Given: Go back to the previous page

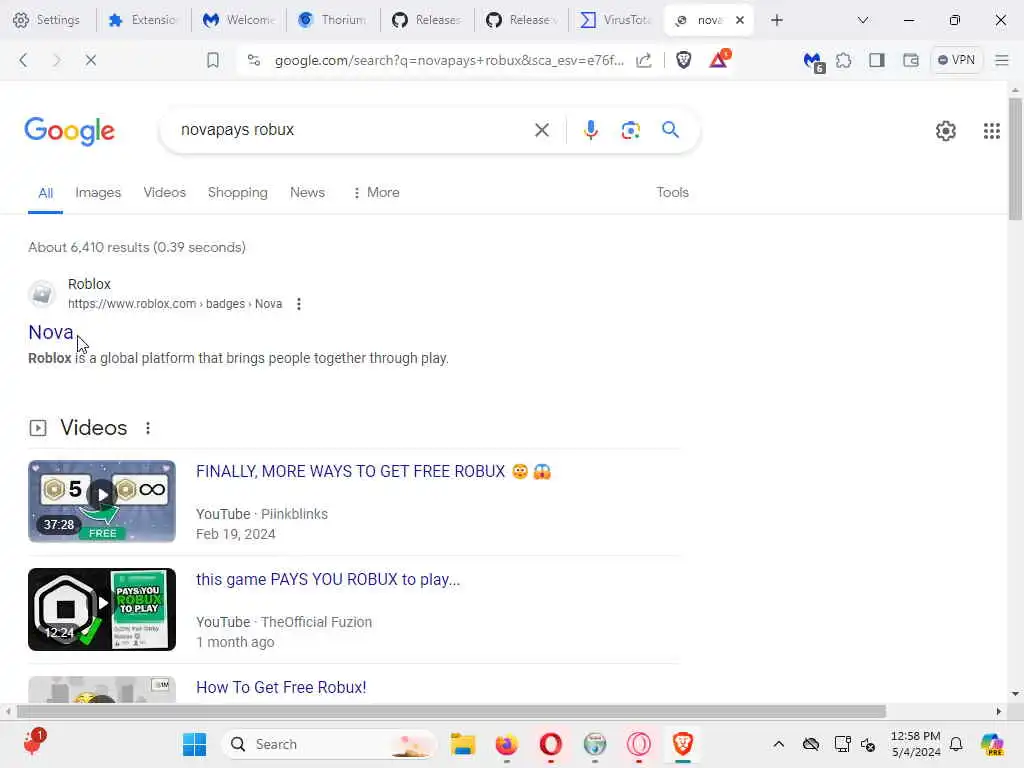Looking at the screenshot, I should pyautogui.click(x=24, y=60).
